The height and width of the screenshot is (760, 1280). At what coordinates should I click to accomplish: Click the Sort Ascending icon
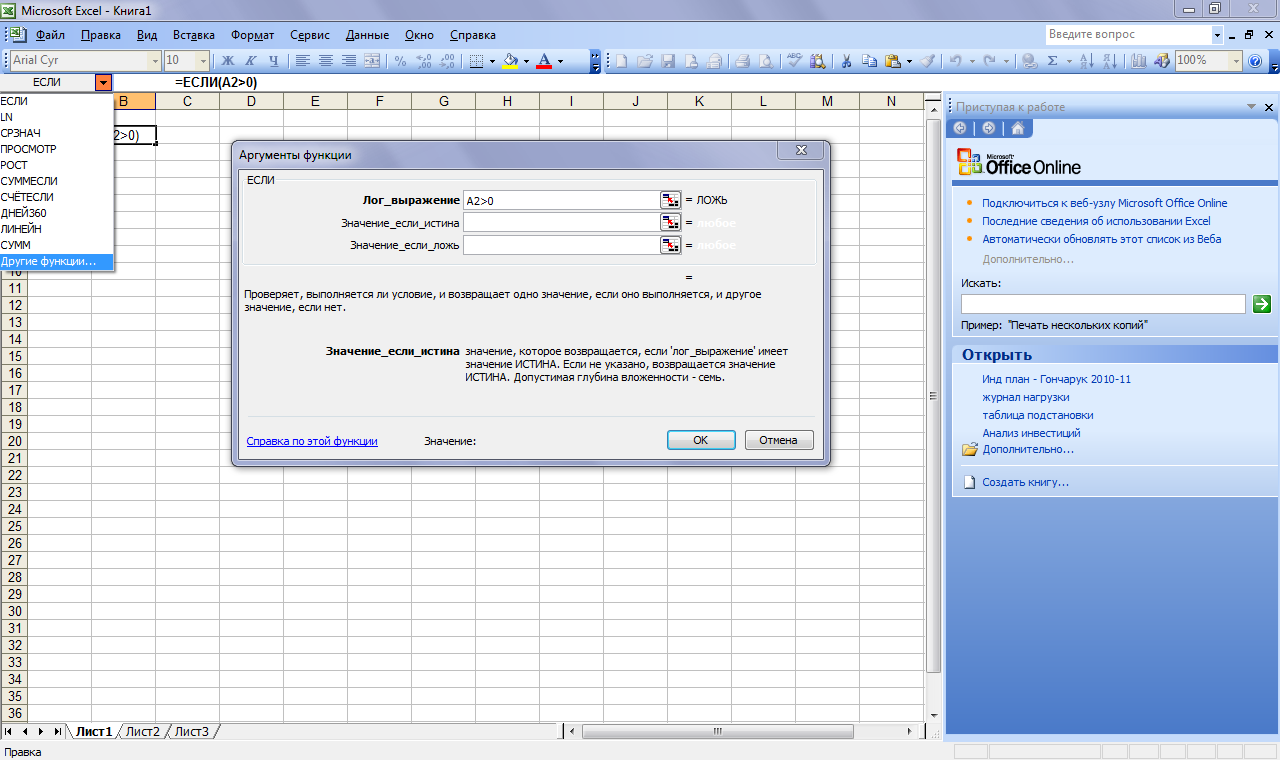point(1087,60)
